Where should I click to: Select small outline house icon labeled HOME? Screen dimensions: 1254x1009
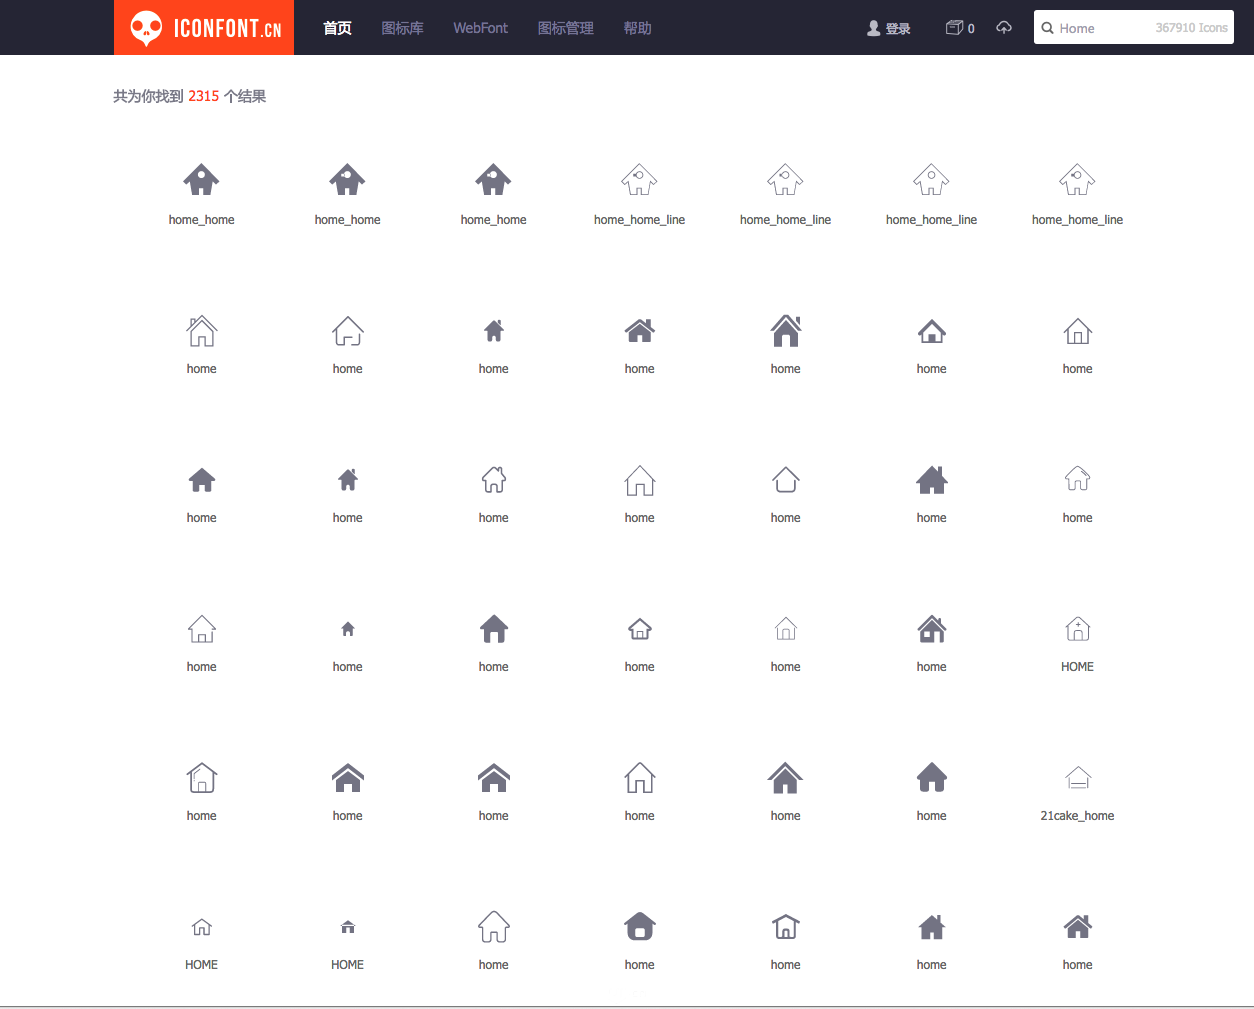pos(201,927)
